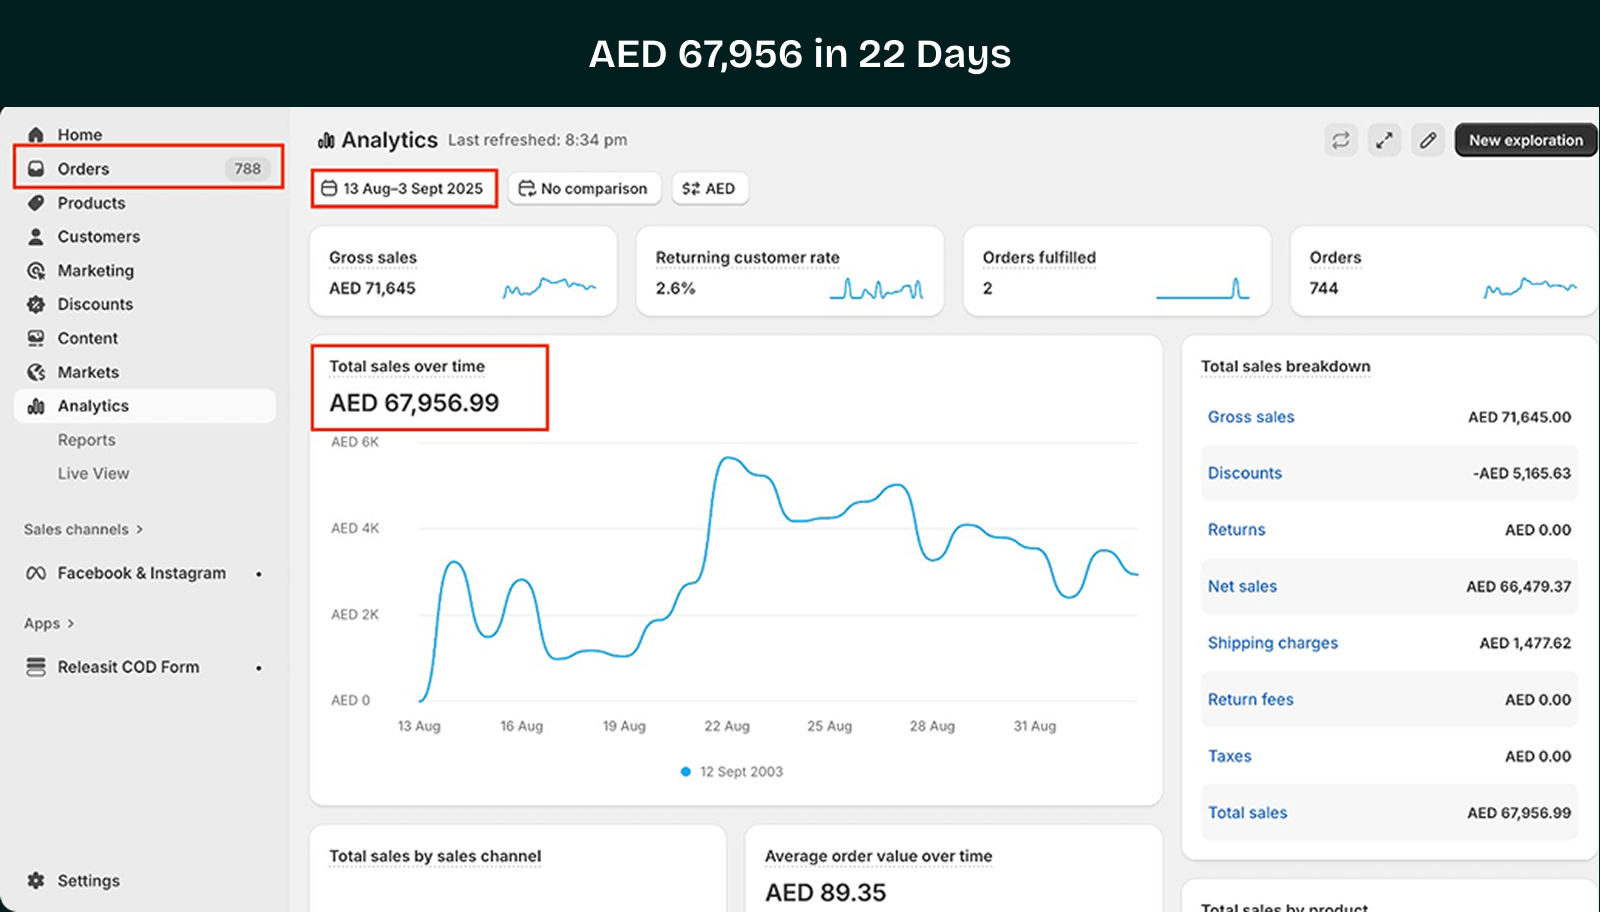Go to Reports under Analytics
This screenshot has width=1600, height=912.
[86, 440]
